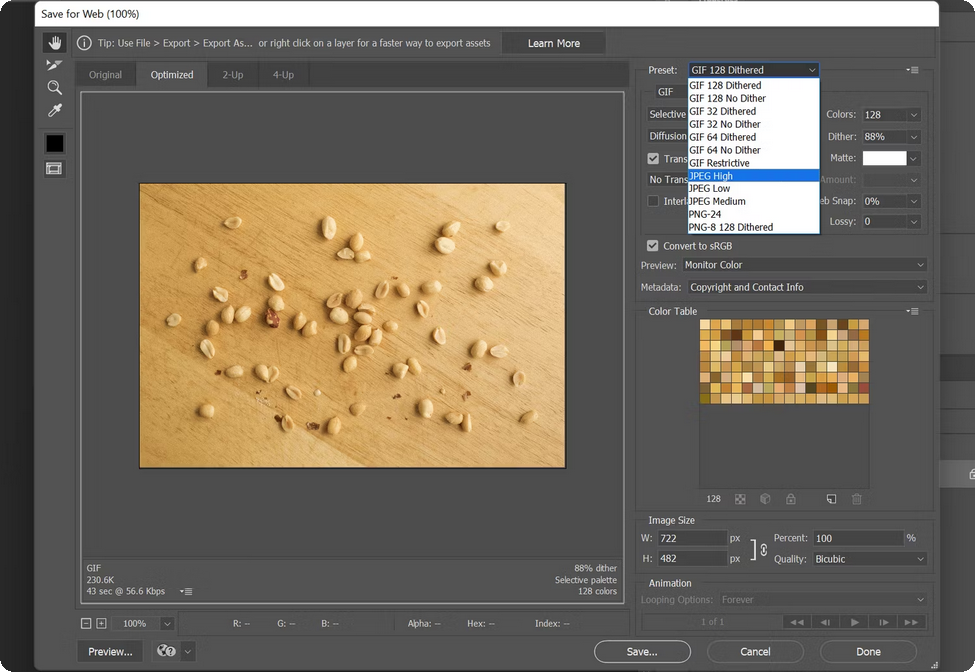Image resolution: width=975 pixels, height=672 pixels.
Task: Toggle slices visibility icon
Action: [54, 169]
